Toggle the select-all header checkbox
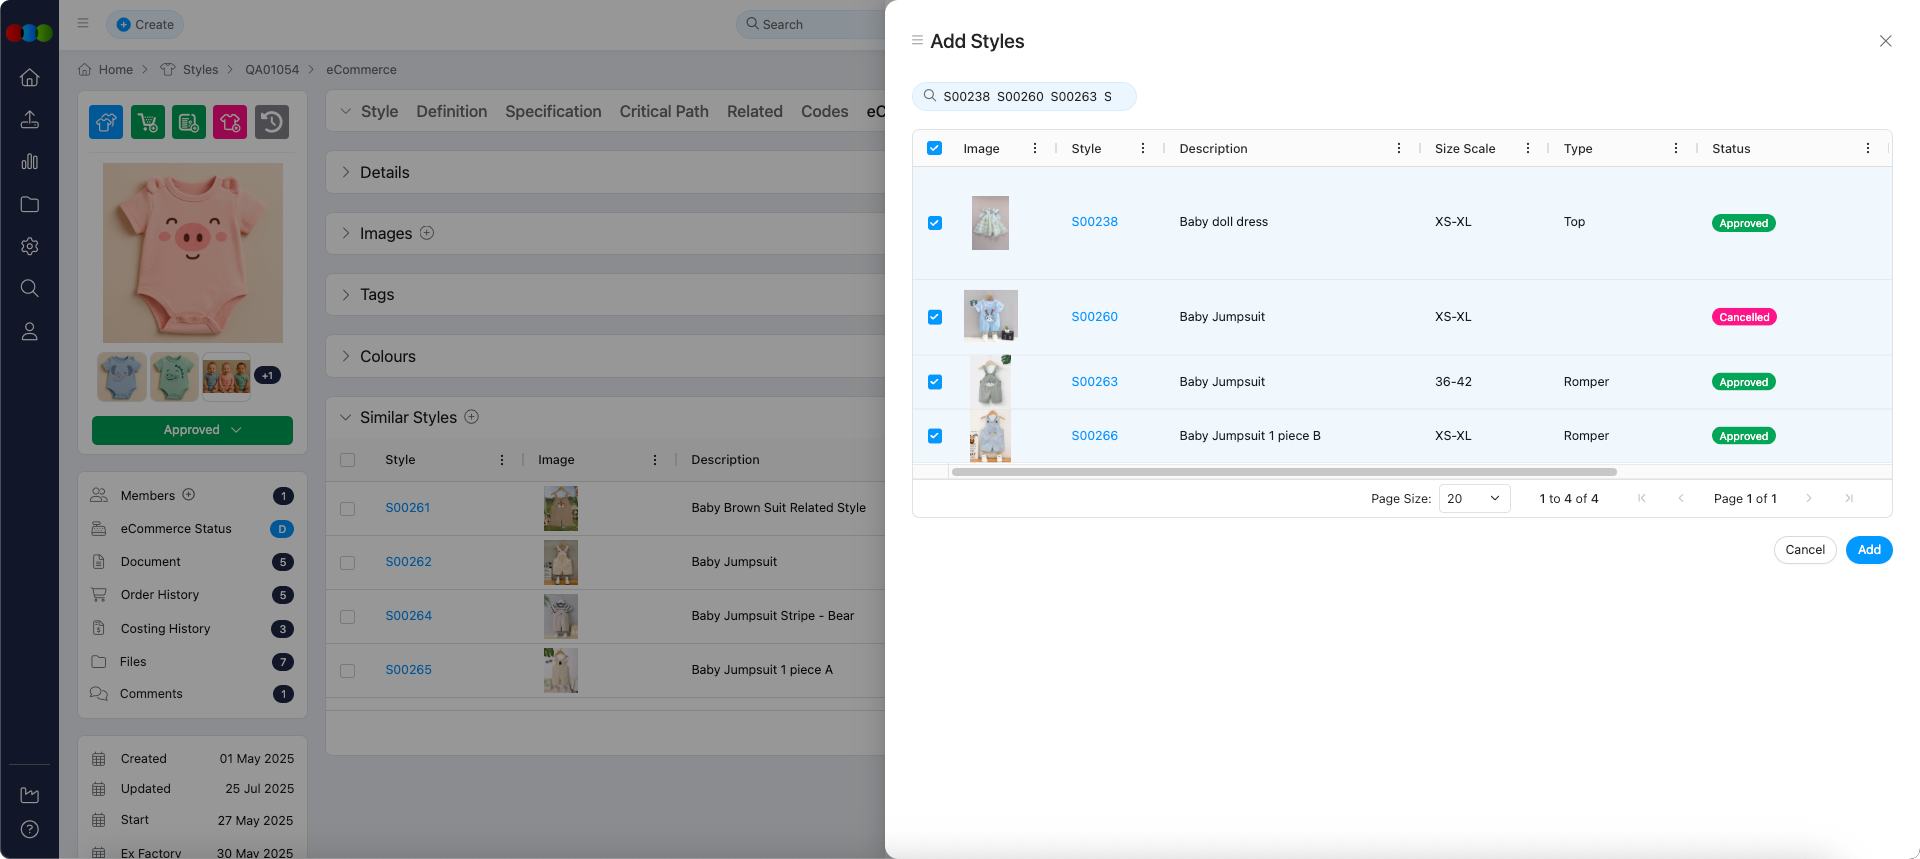1920x859 pixels. [935, 148]
